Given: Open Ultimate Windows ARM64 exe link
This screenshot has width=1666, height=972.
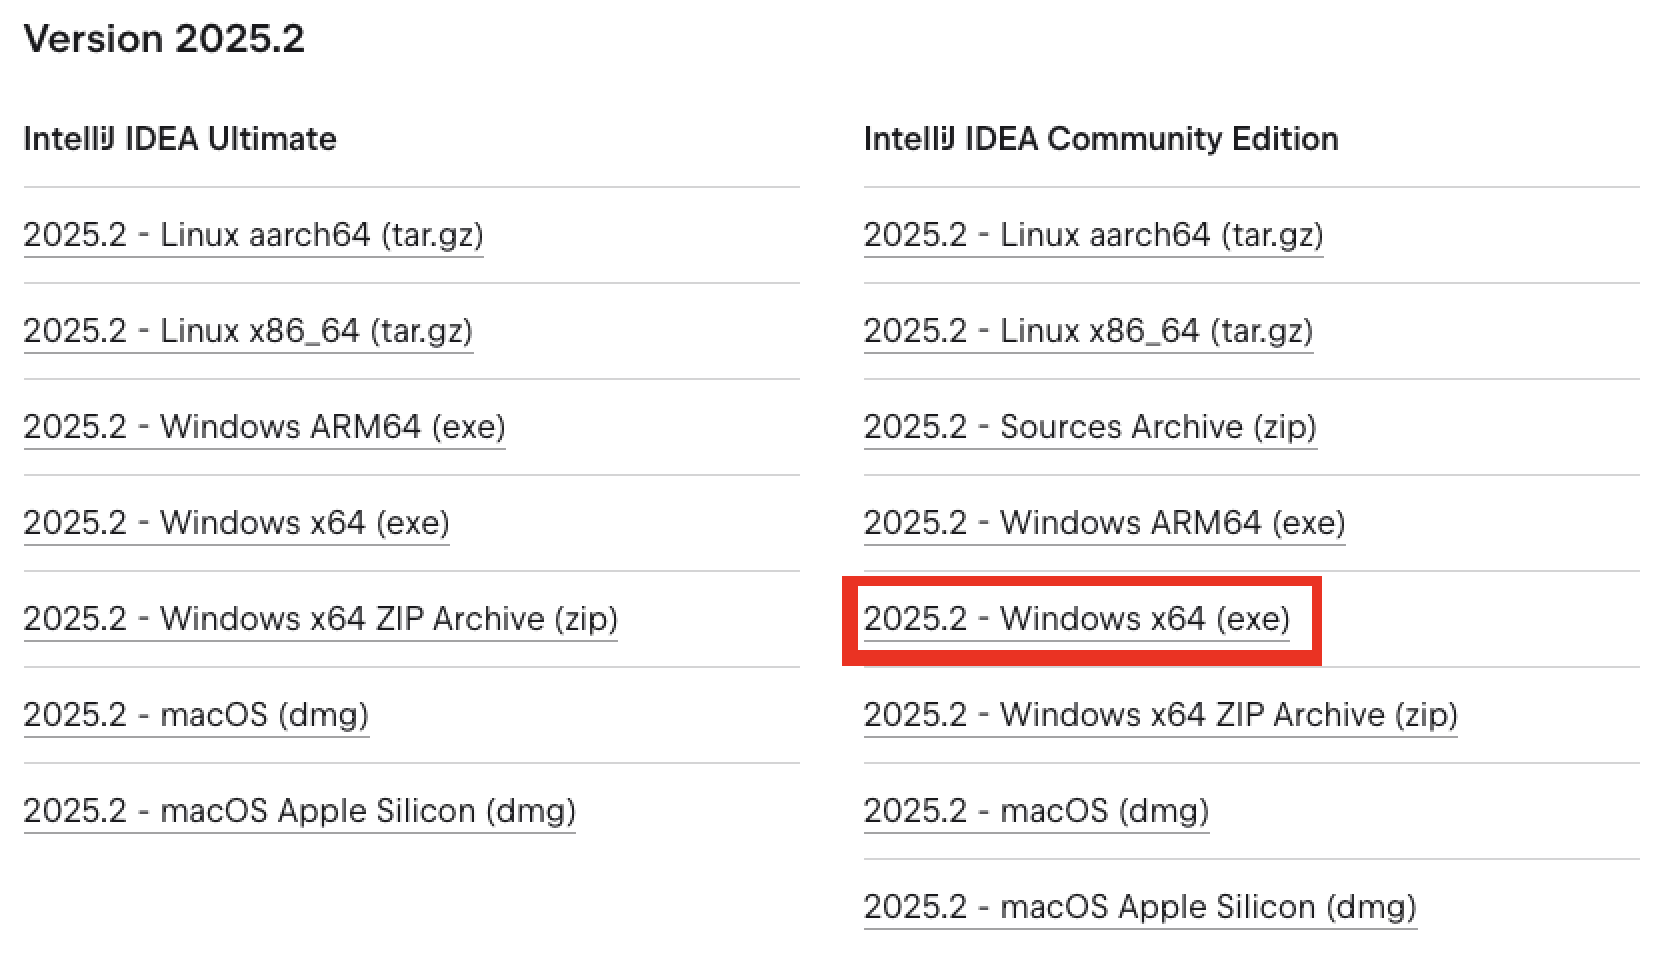Looking at the screenshot, I should (x=264, y=427).
